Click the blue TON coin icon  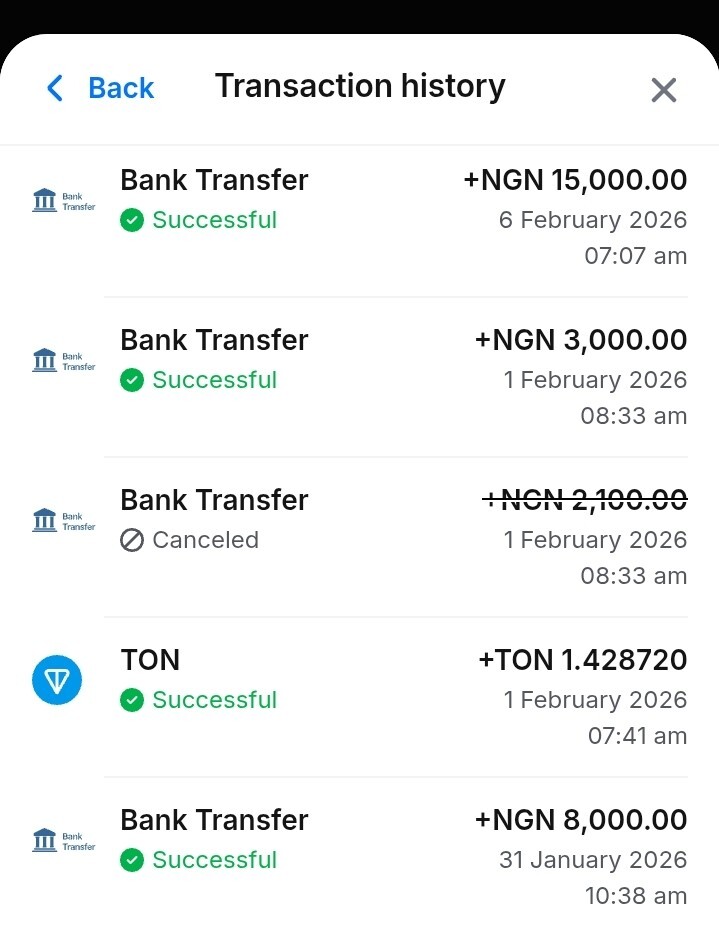[56, 681]
